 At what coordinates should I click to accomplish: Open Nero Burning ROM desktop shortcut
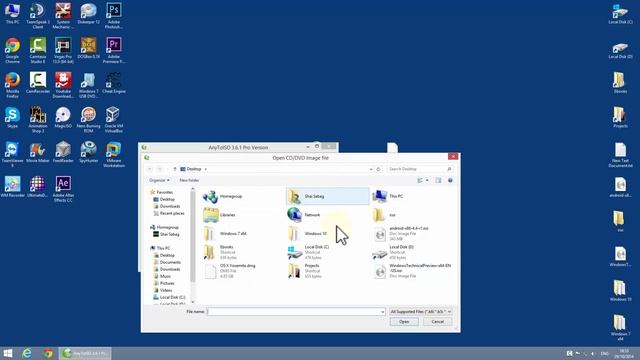(x=88, y=120)
